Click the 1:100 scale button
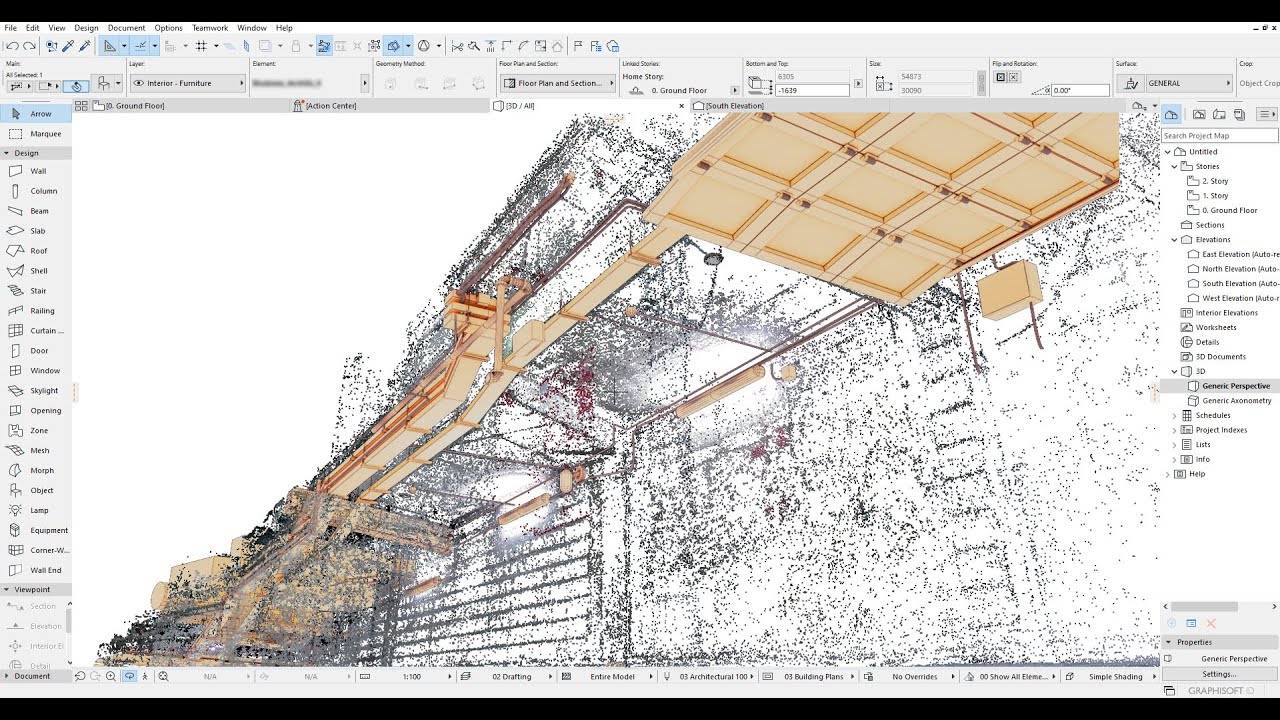This screenshot has width=1280, height=720. pos(410,677)
